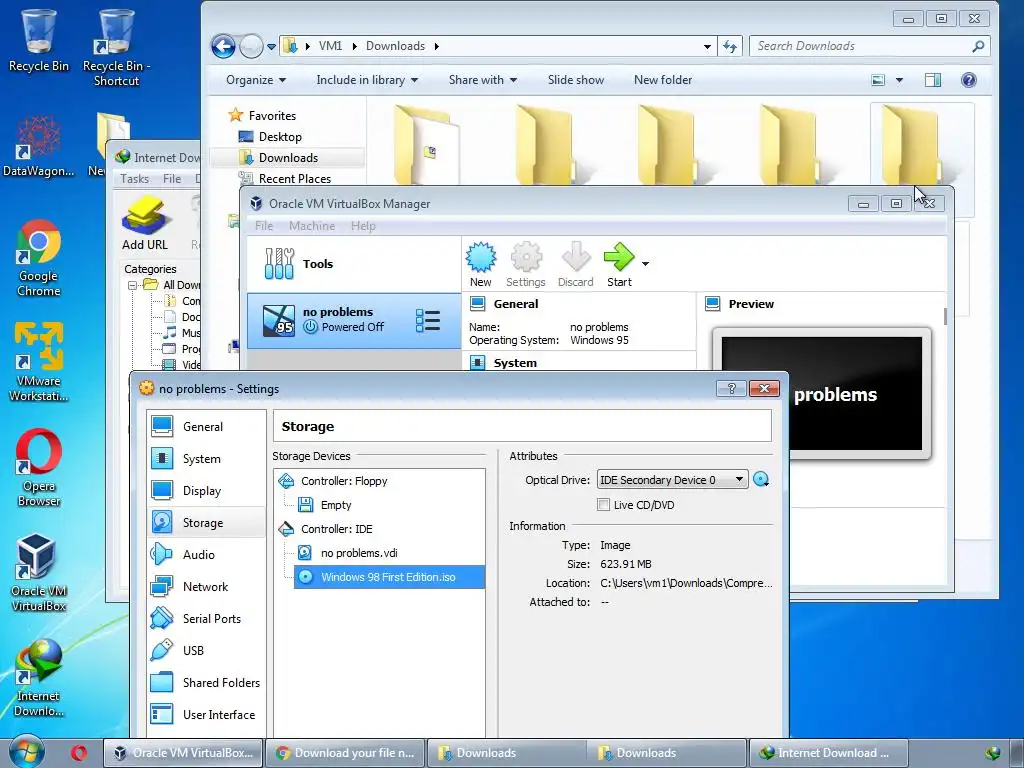Open the File menu in VirtualBox Manager
The height and width of the screenshot is (768, 1024).
click(x=264, y=226)
